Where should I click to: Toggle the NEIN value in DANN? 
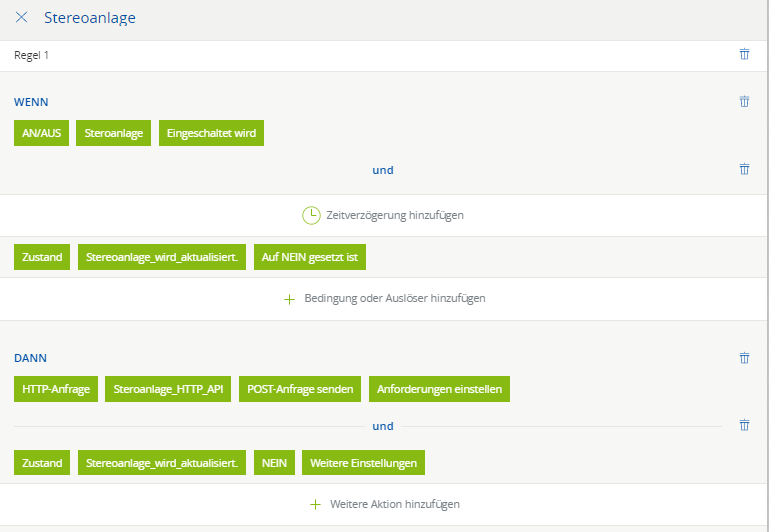(x=274, y=463)
